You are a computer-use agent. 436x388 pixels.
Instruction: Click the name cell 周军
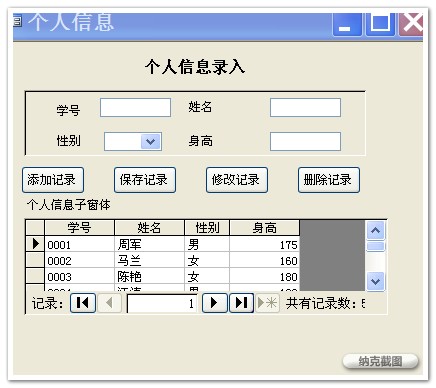pos(149,244)
